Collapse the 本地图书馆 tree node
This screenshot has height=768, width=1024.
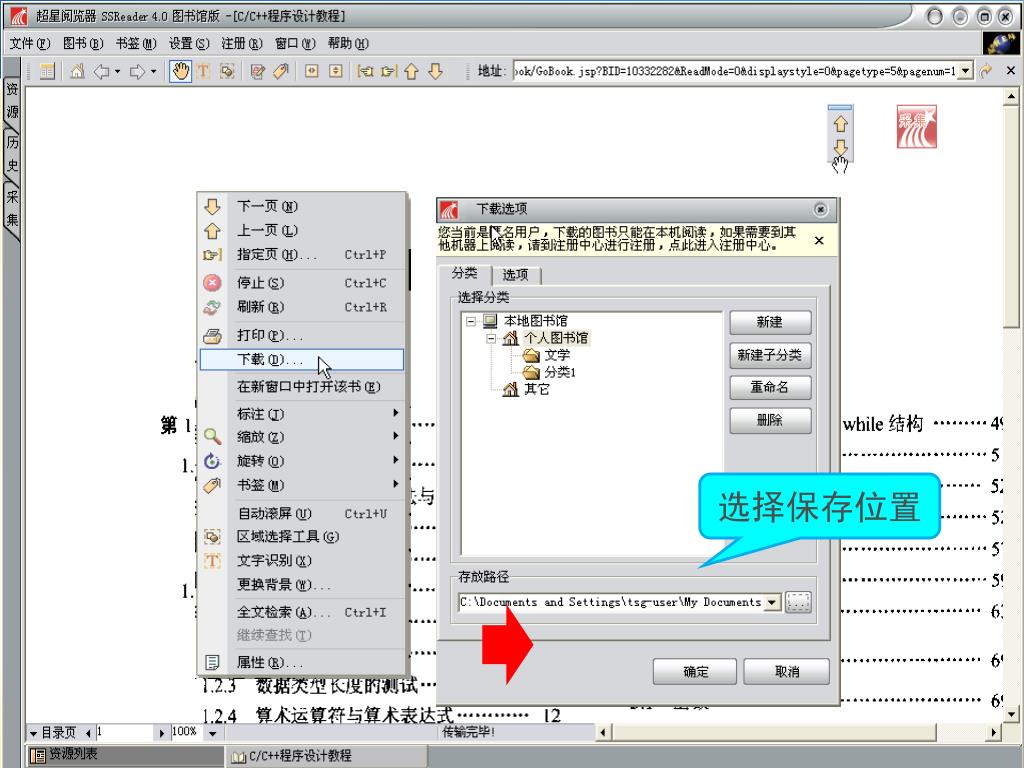coord(470,321)
